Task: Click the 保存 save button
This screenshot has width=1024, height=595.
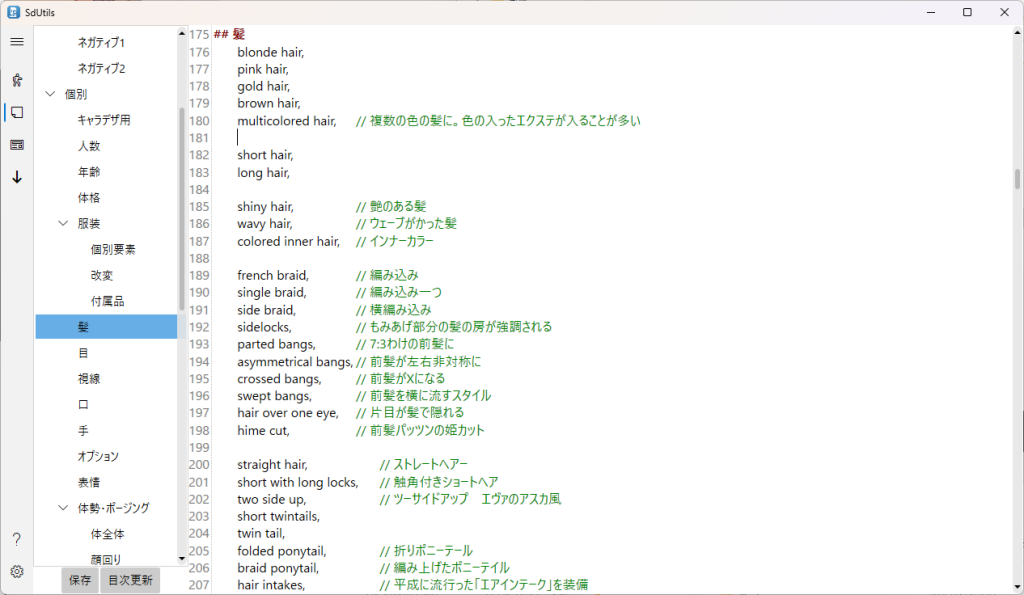Action: [80, 580]
